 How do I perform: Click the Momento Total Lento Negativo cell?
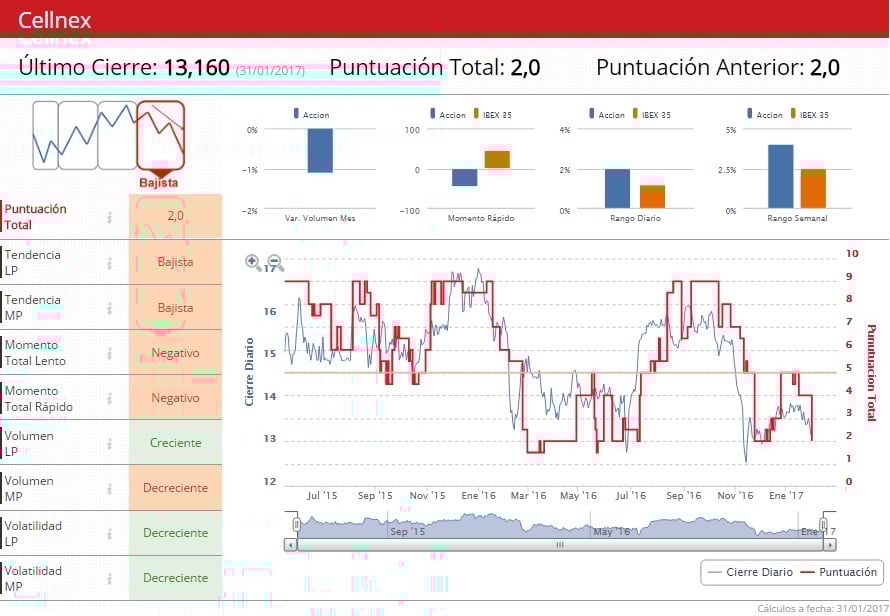(175, 353)
